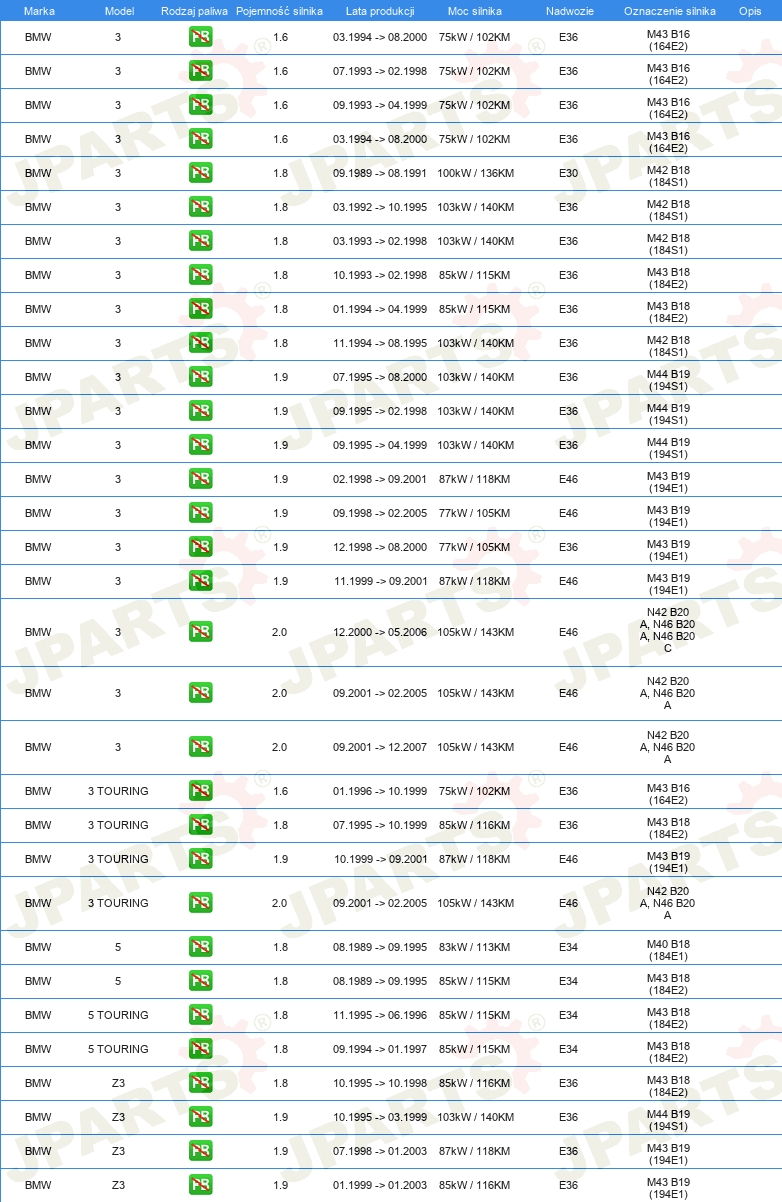The width and height of the screenshot is (782, 1202).
Task: Click 3 TOURING model in 1.9 row
Action: [x=118, y=859]
